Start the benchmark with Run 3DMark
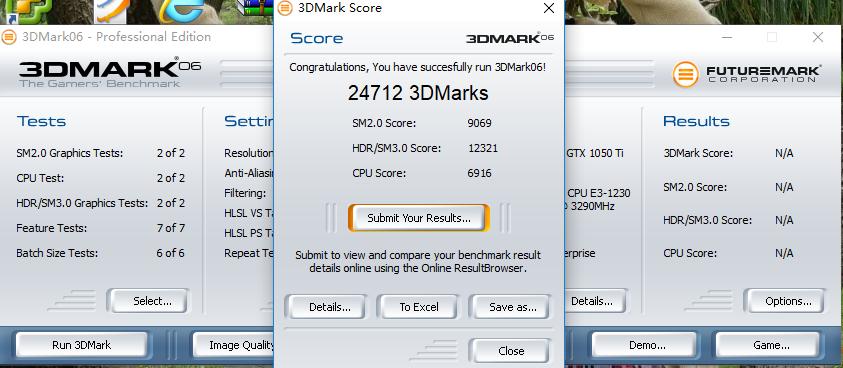Image resolution: width=843 pixels, height=368 pixels. [81, 345]
